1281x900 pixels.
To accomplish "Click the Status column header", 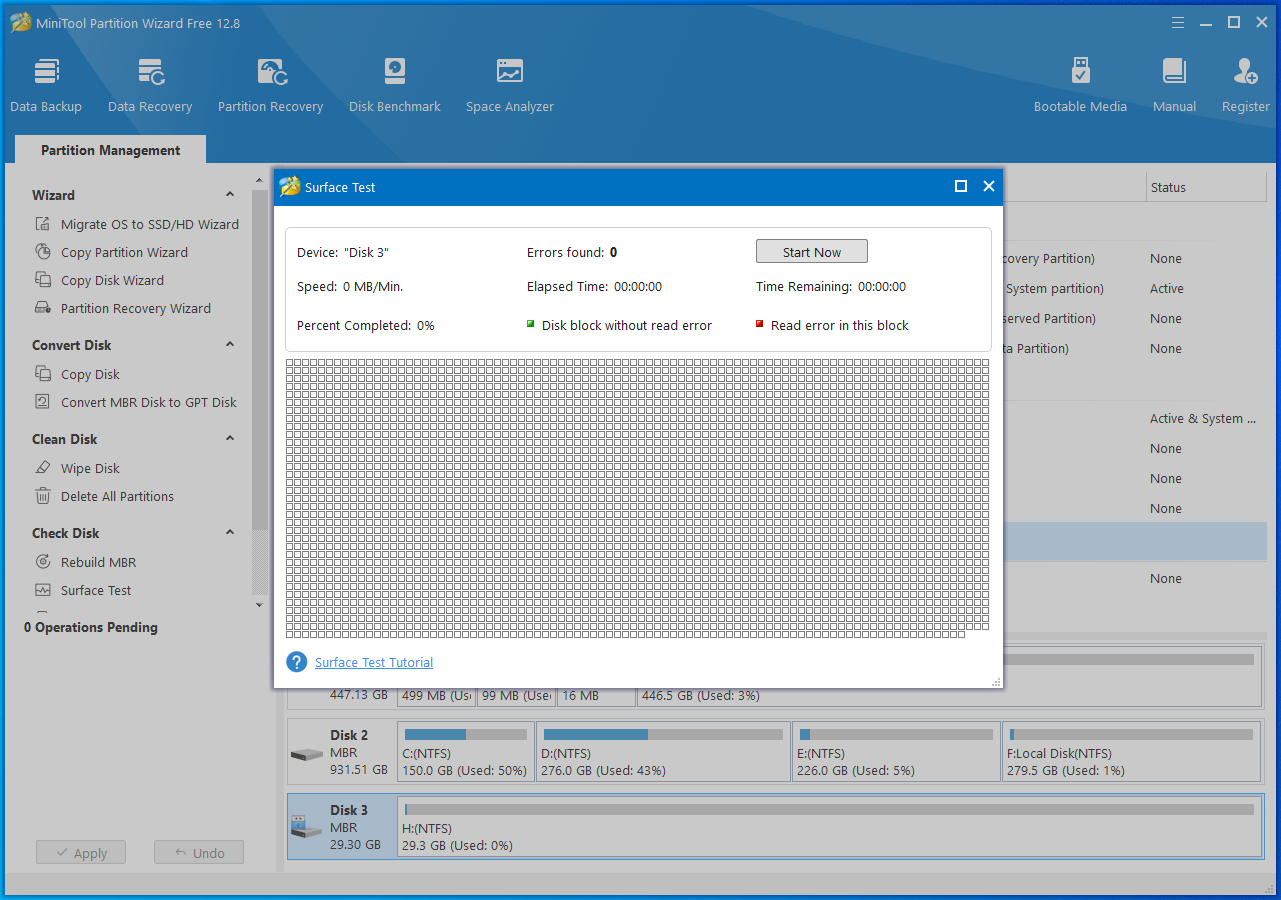I will [x=1206, y=187].
